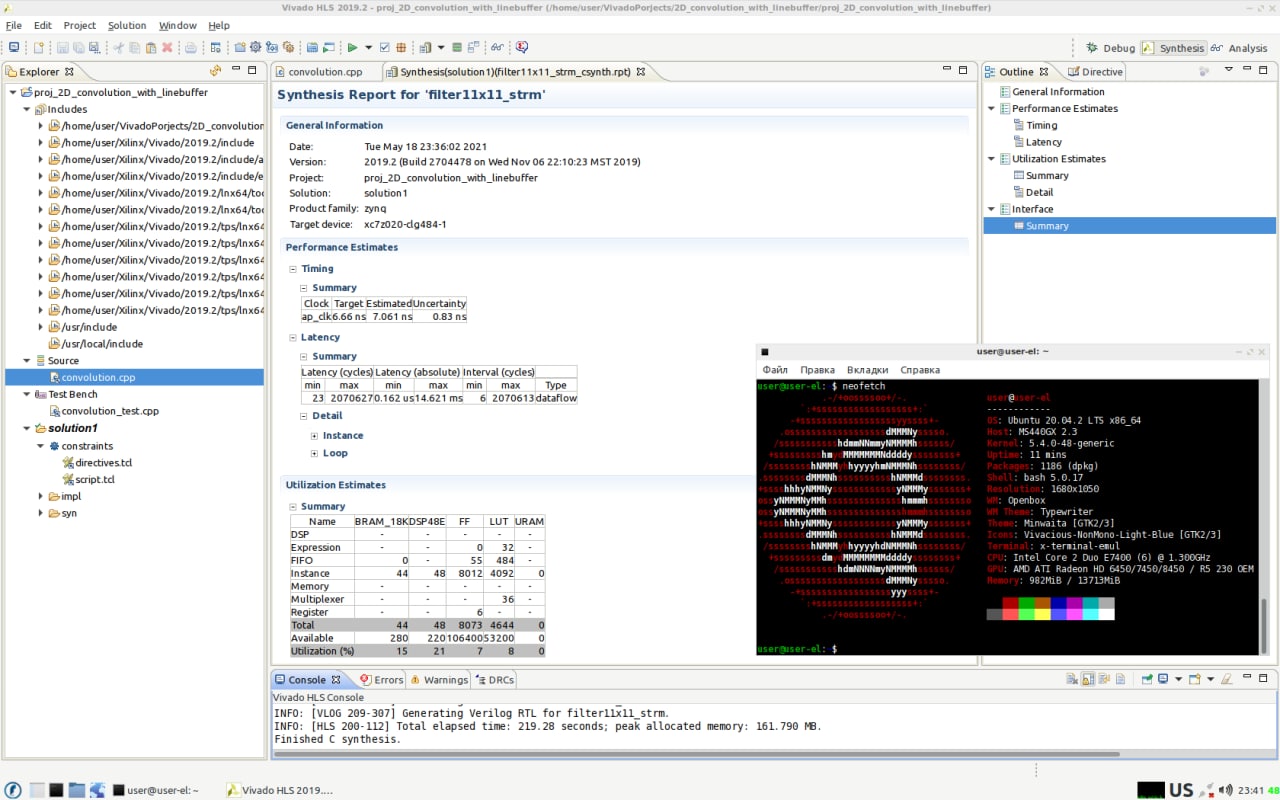Click the user@user-el terminal taskbar entry

(155, 790)
